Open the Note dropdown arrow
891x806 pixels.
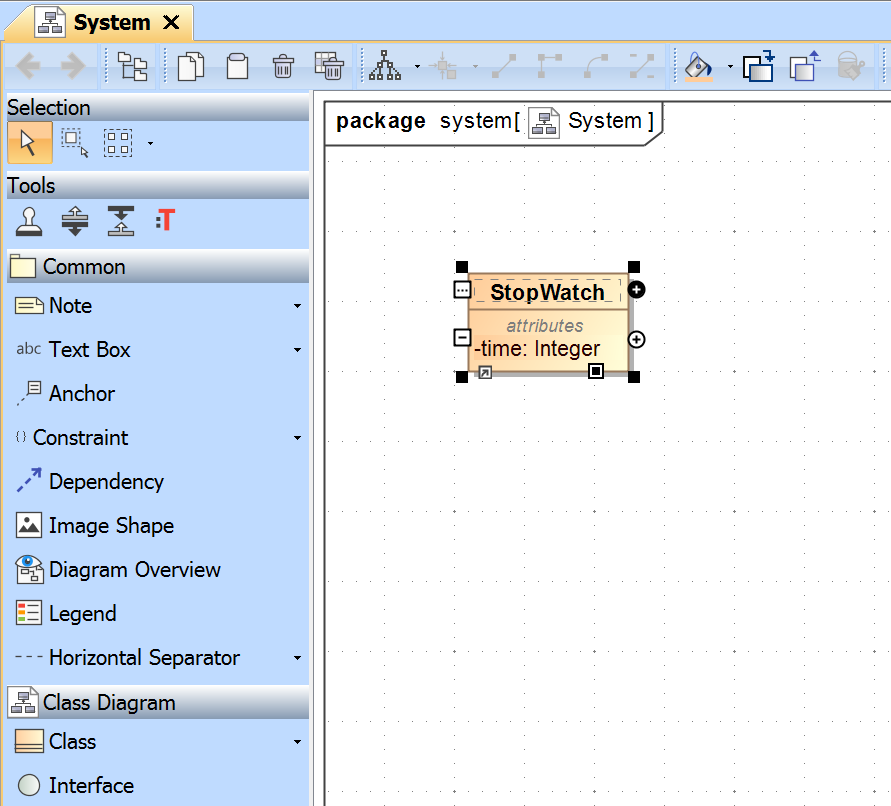click(297, 307)
